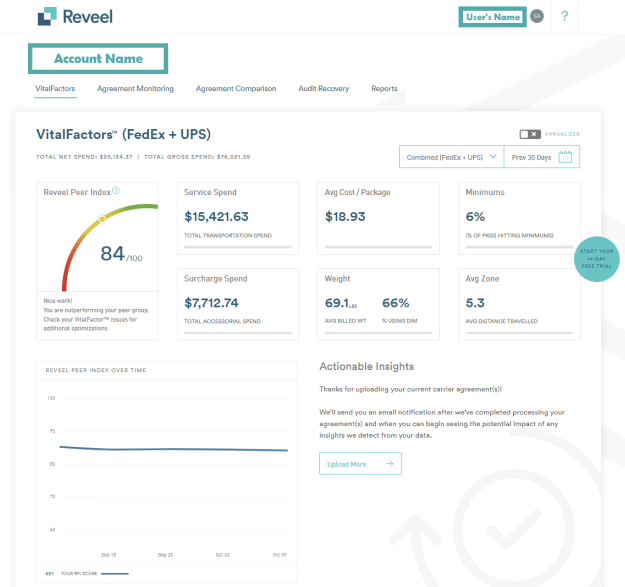625x587 pixels.
Task: Click the Sep 18 chart axis label
Action: pyautogui.click(x=108, y=555)
